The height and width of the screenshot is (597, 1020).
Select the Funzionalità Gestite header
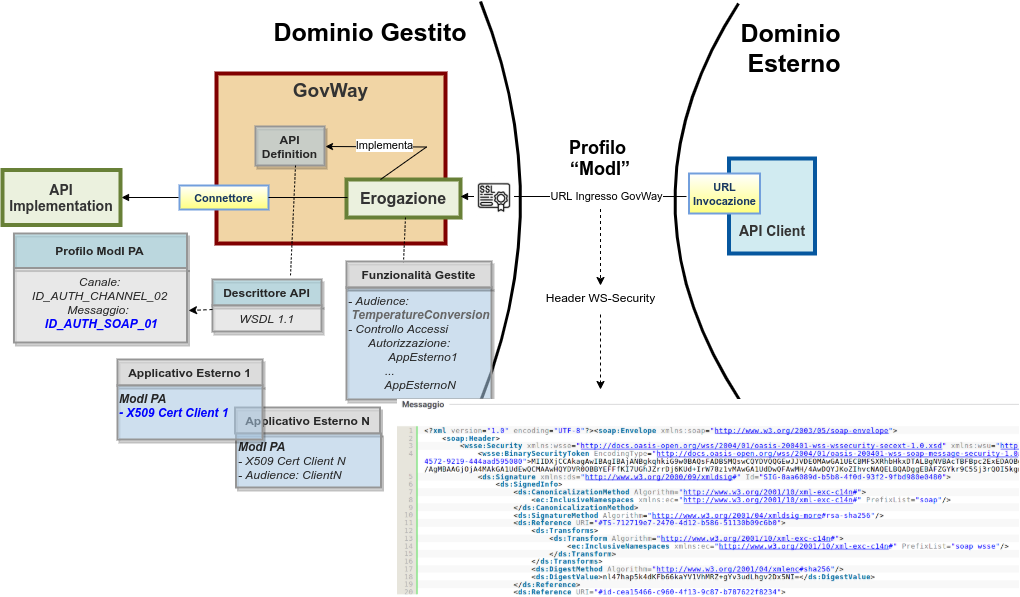(418, 275)
